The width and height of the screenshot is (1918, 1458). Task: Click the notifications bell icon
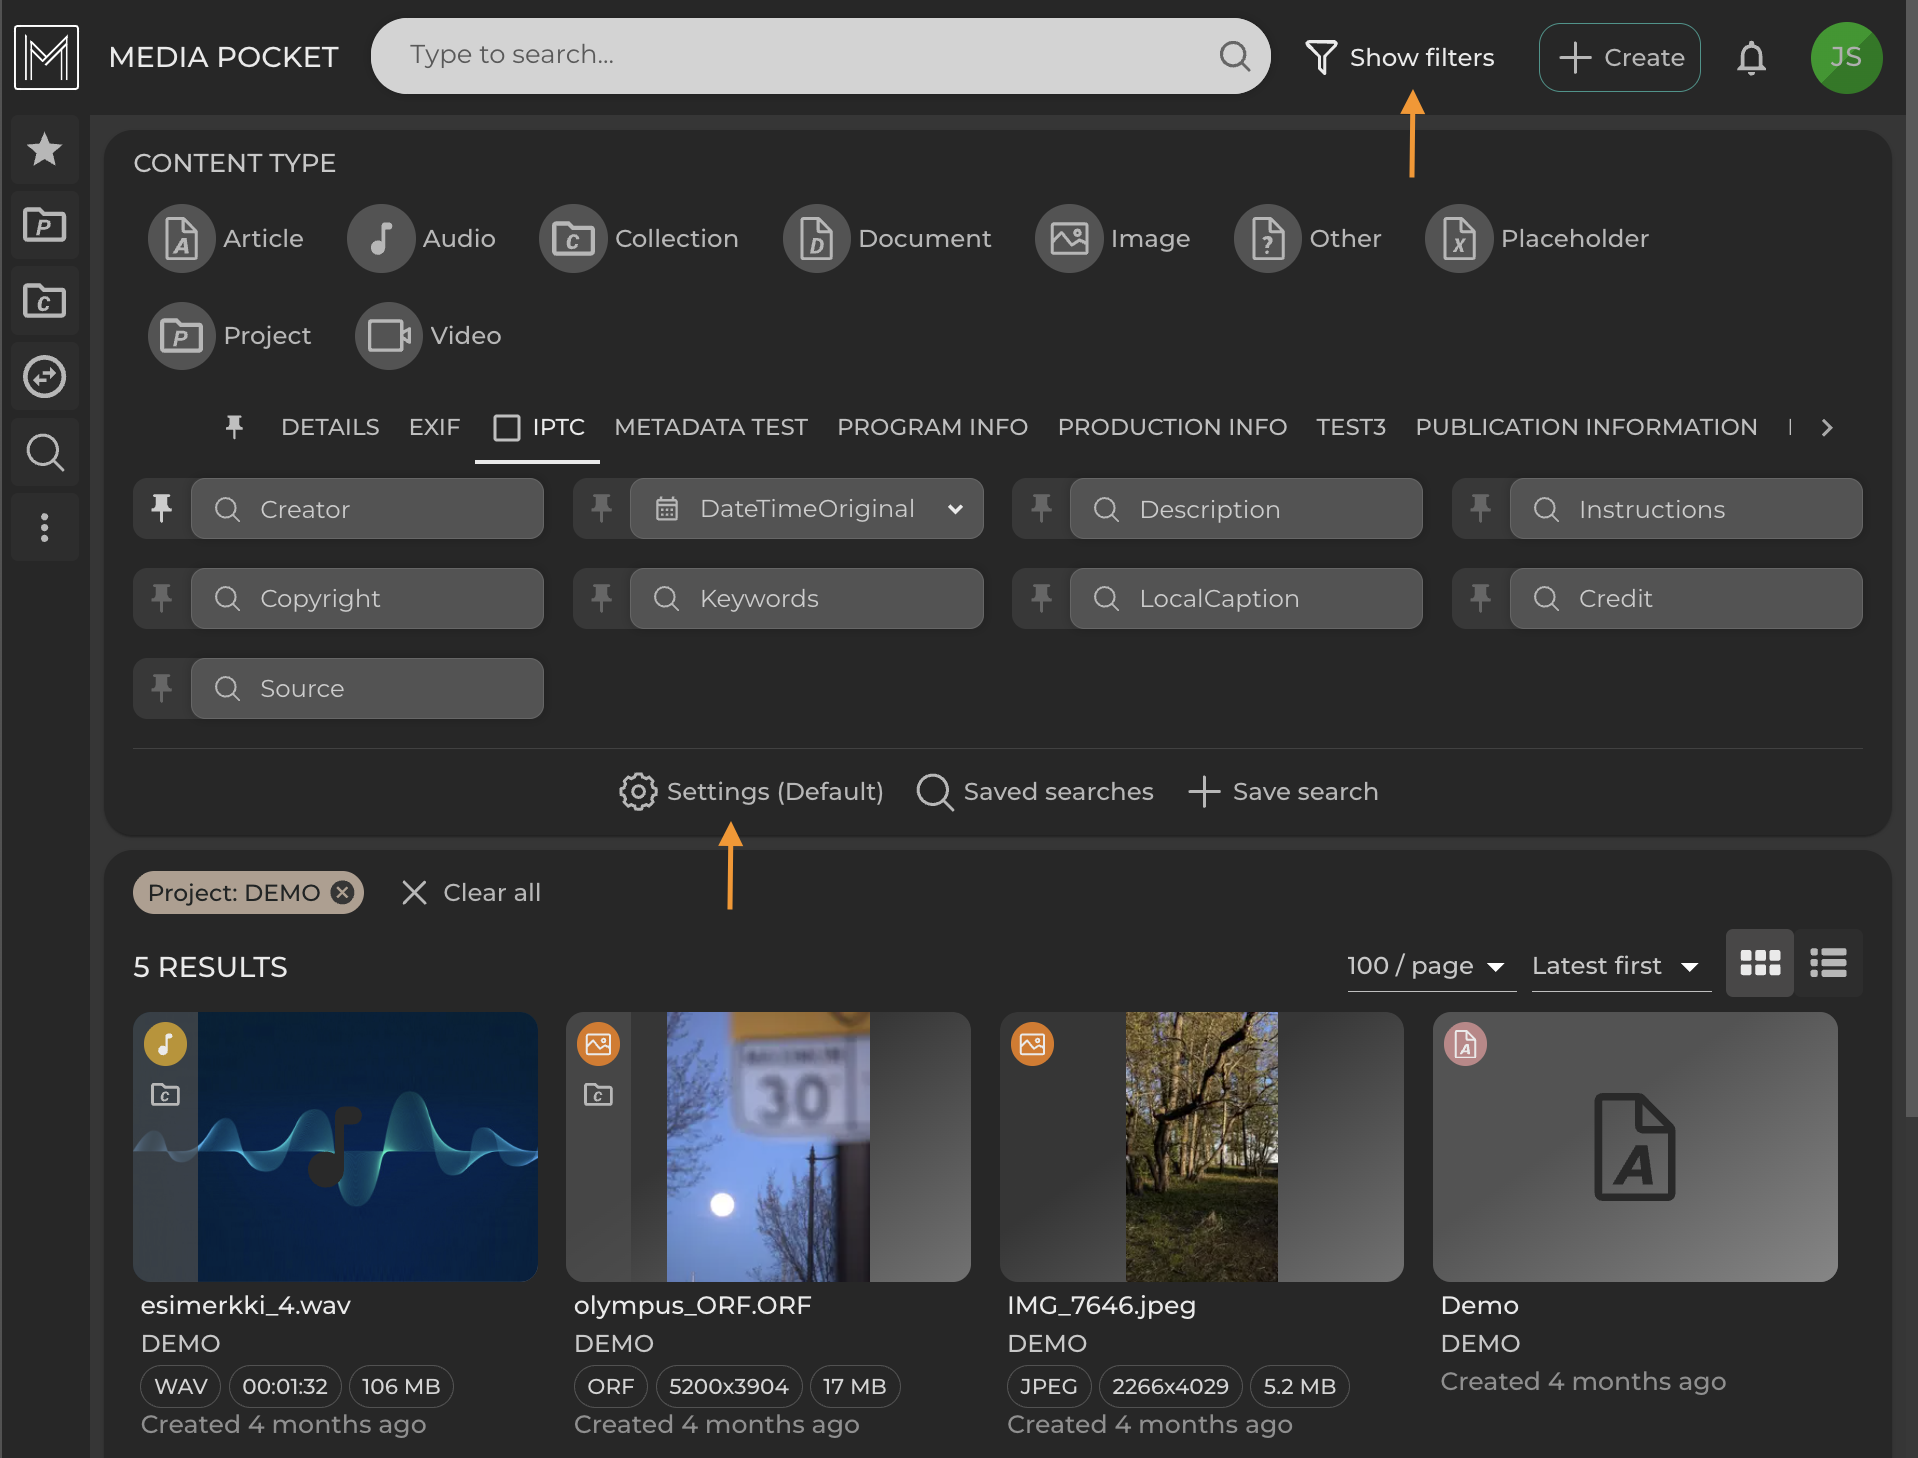[x=1751, y=58]
